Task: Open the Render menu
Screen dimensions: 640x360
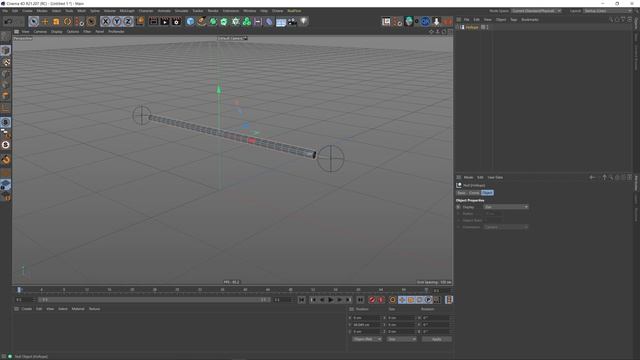Action: click(x=213, y=11)
